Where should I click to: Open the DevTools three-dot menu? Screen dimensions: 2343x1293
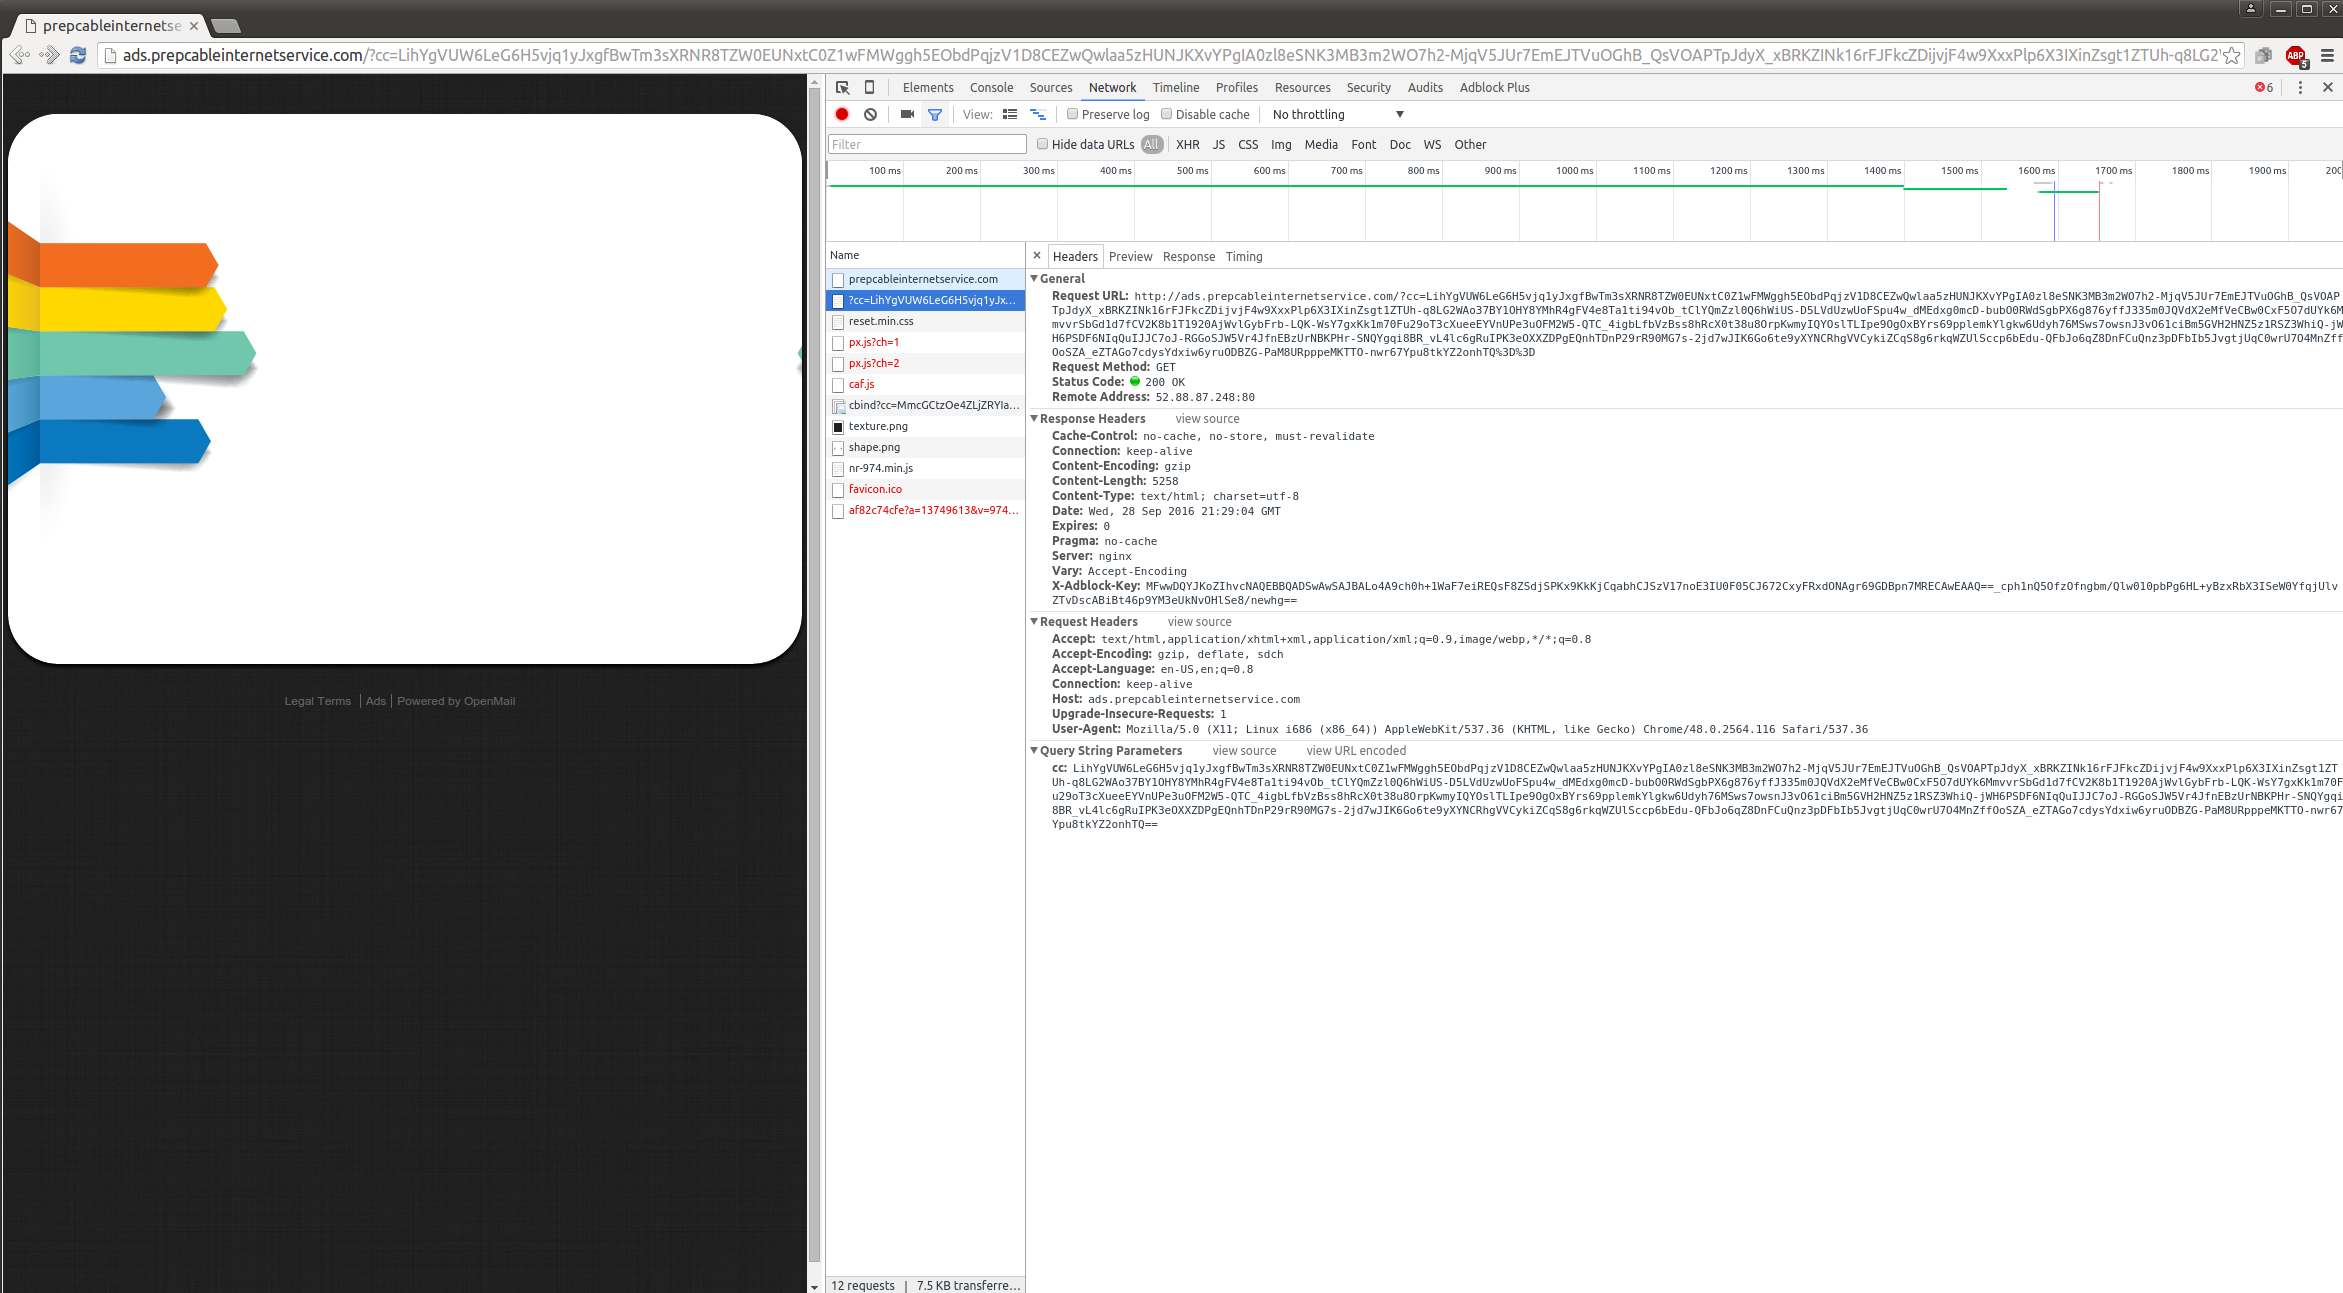[x=2300, y=88]
